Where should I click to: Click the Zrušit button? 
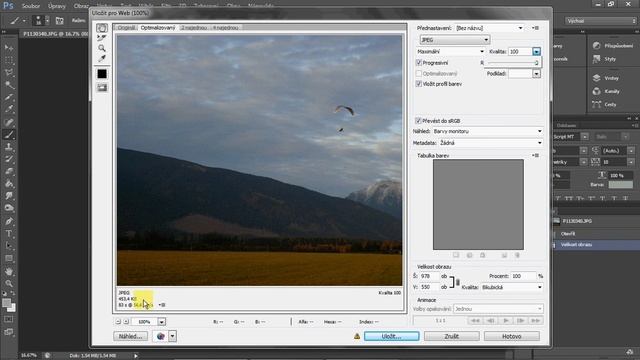451,336
